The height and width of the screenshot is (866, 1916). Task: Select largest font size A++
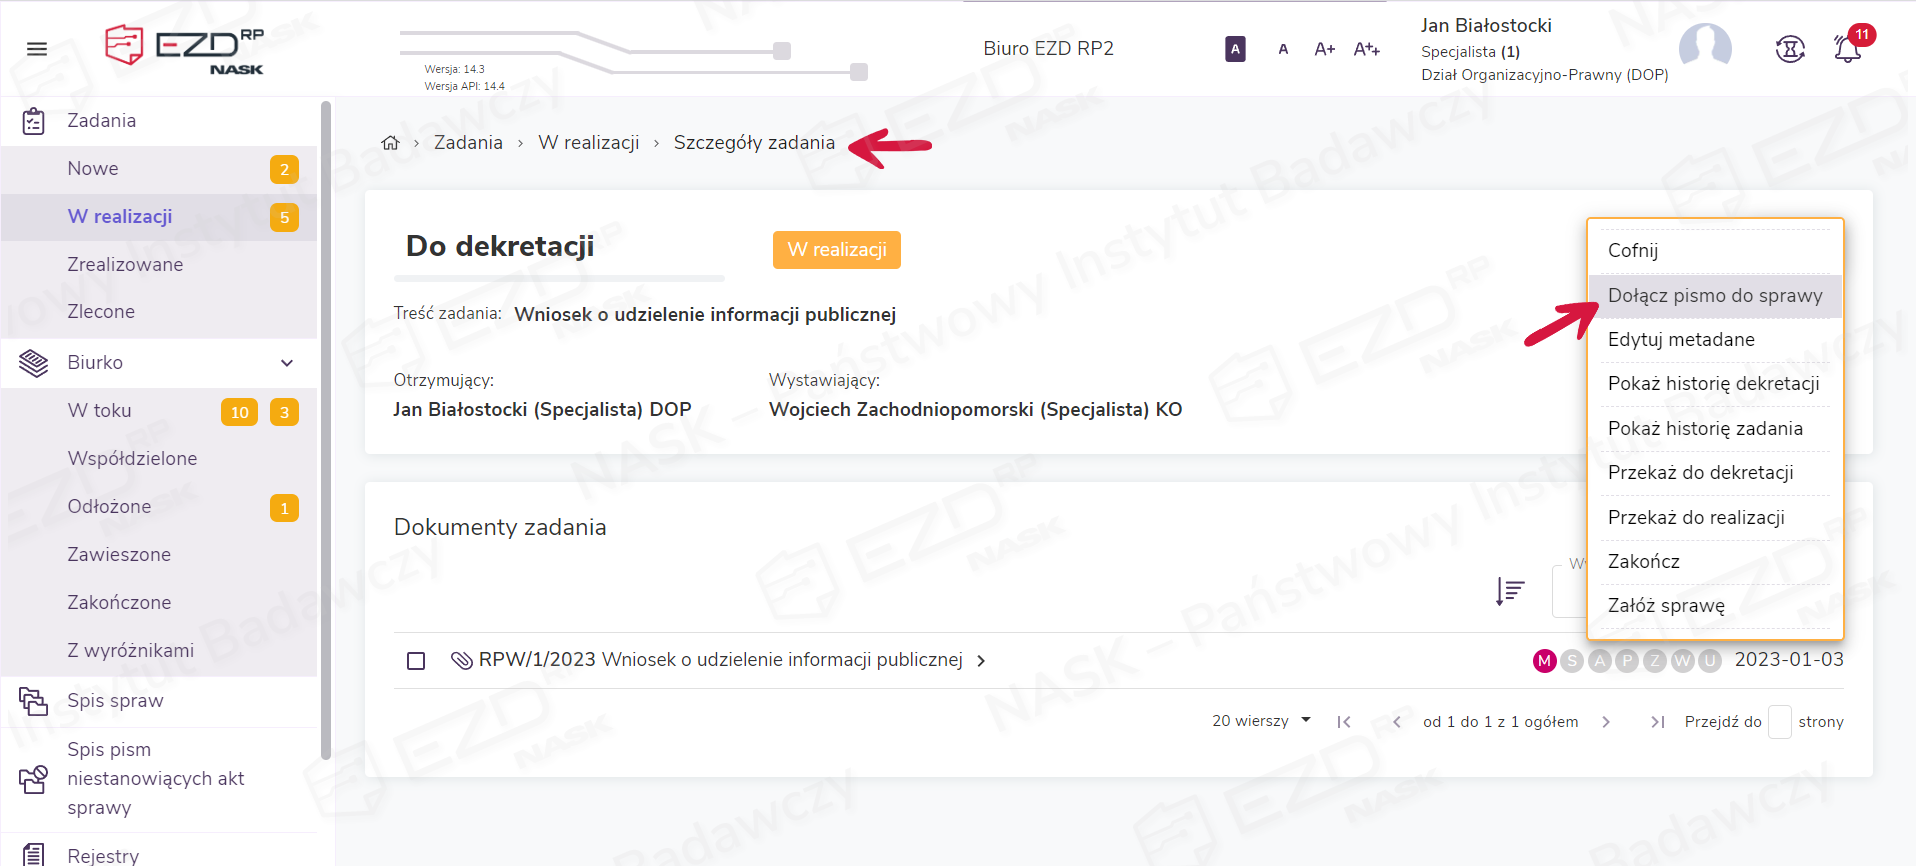(1366, 49)
